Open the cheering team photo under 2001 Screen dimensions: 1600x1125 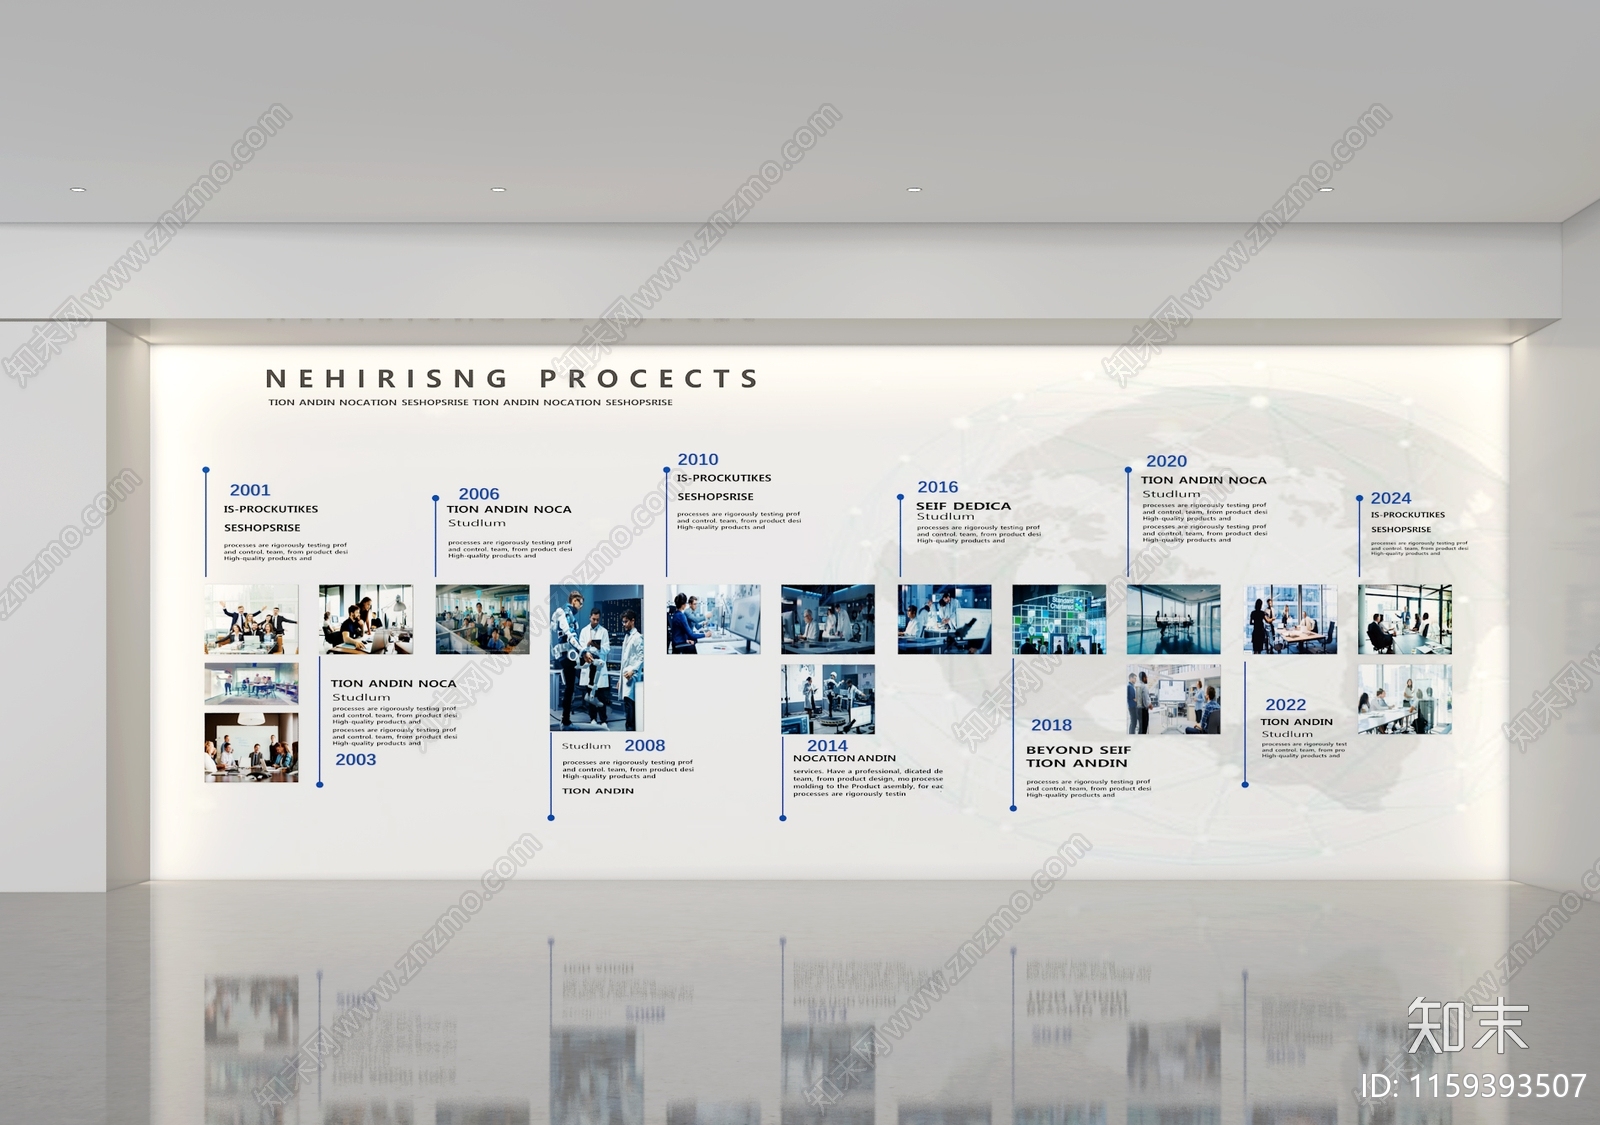[x=251, y=620]
